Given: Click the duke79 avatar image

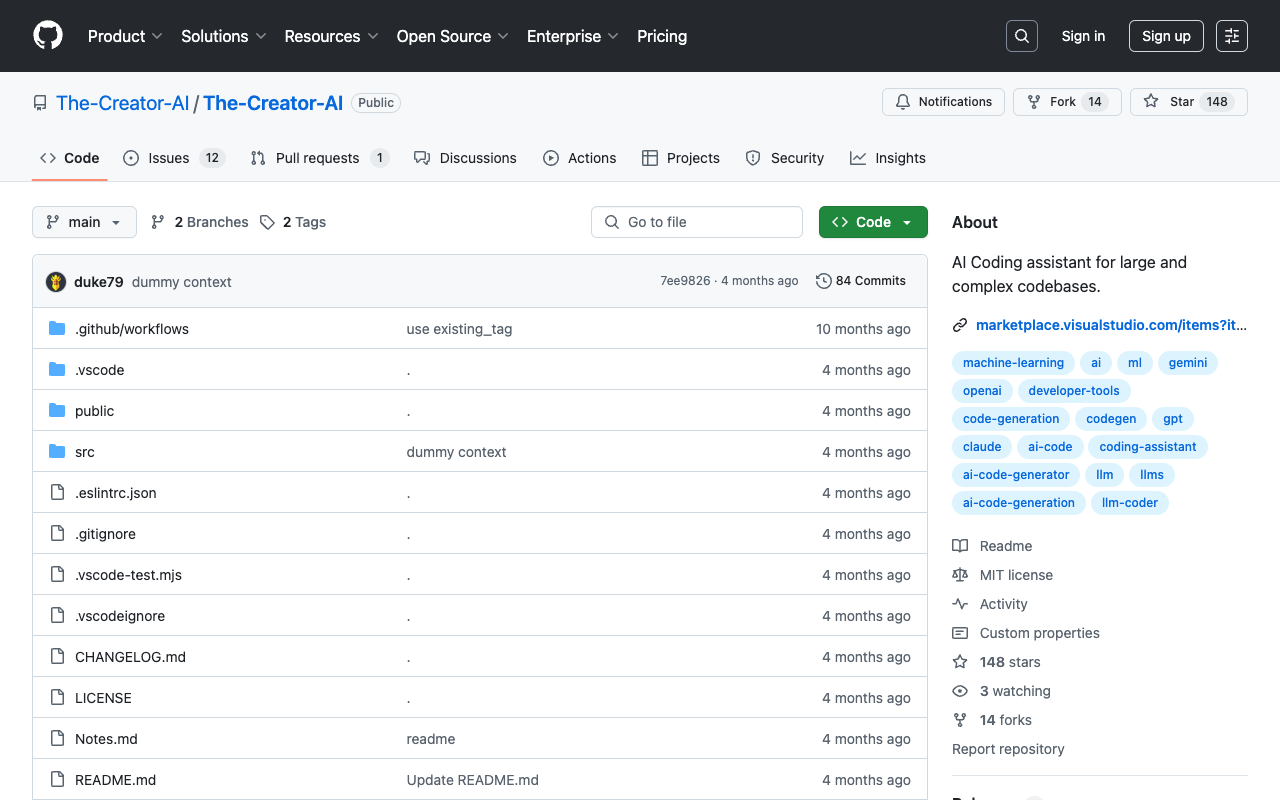Looking at the screenshot, I should pos(56,282).
